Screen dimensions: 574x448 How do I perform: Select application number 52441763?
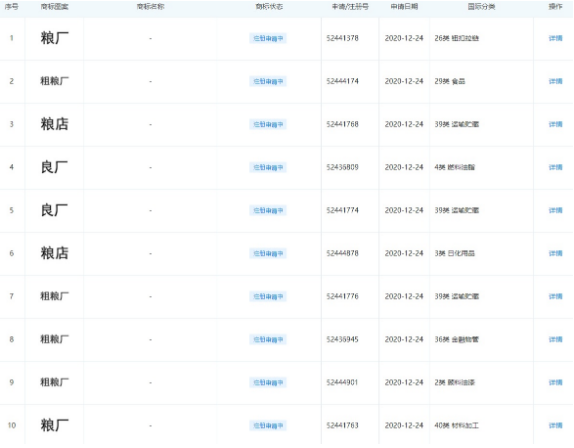coord(342,425)
